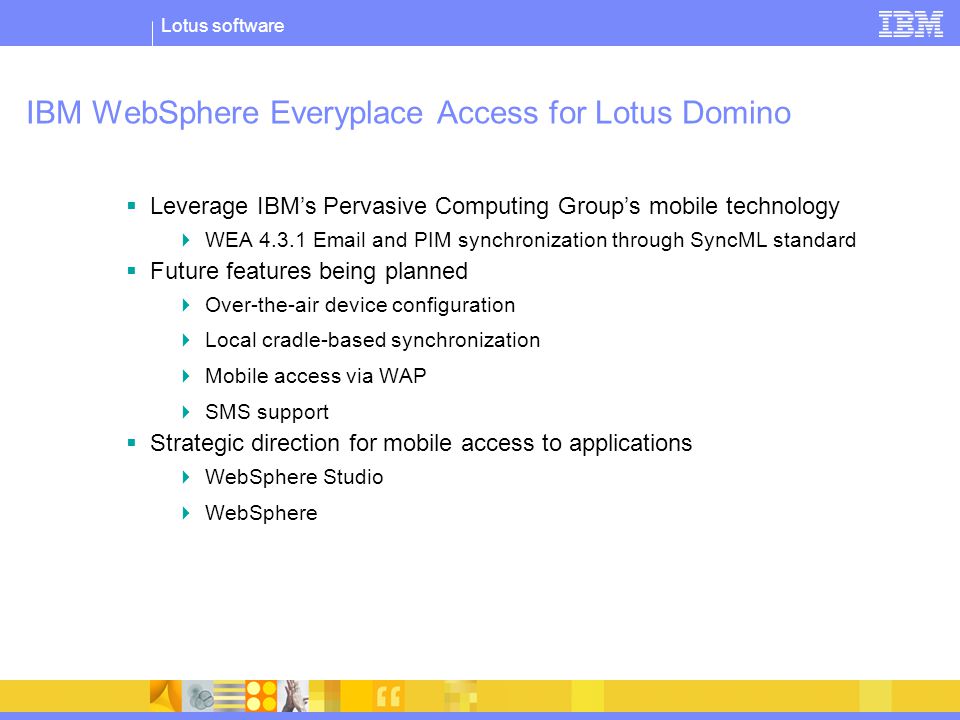Click Over-the-air device configuration item
Screen dimensions: 960x720
pyautogui.click(x=360, y=305)
